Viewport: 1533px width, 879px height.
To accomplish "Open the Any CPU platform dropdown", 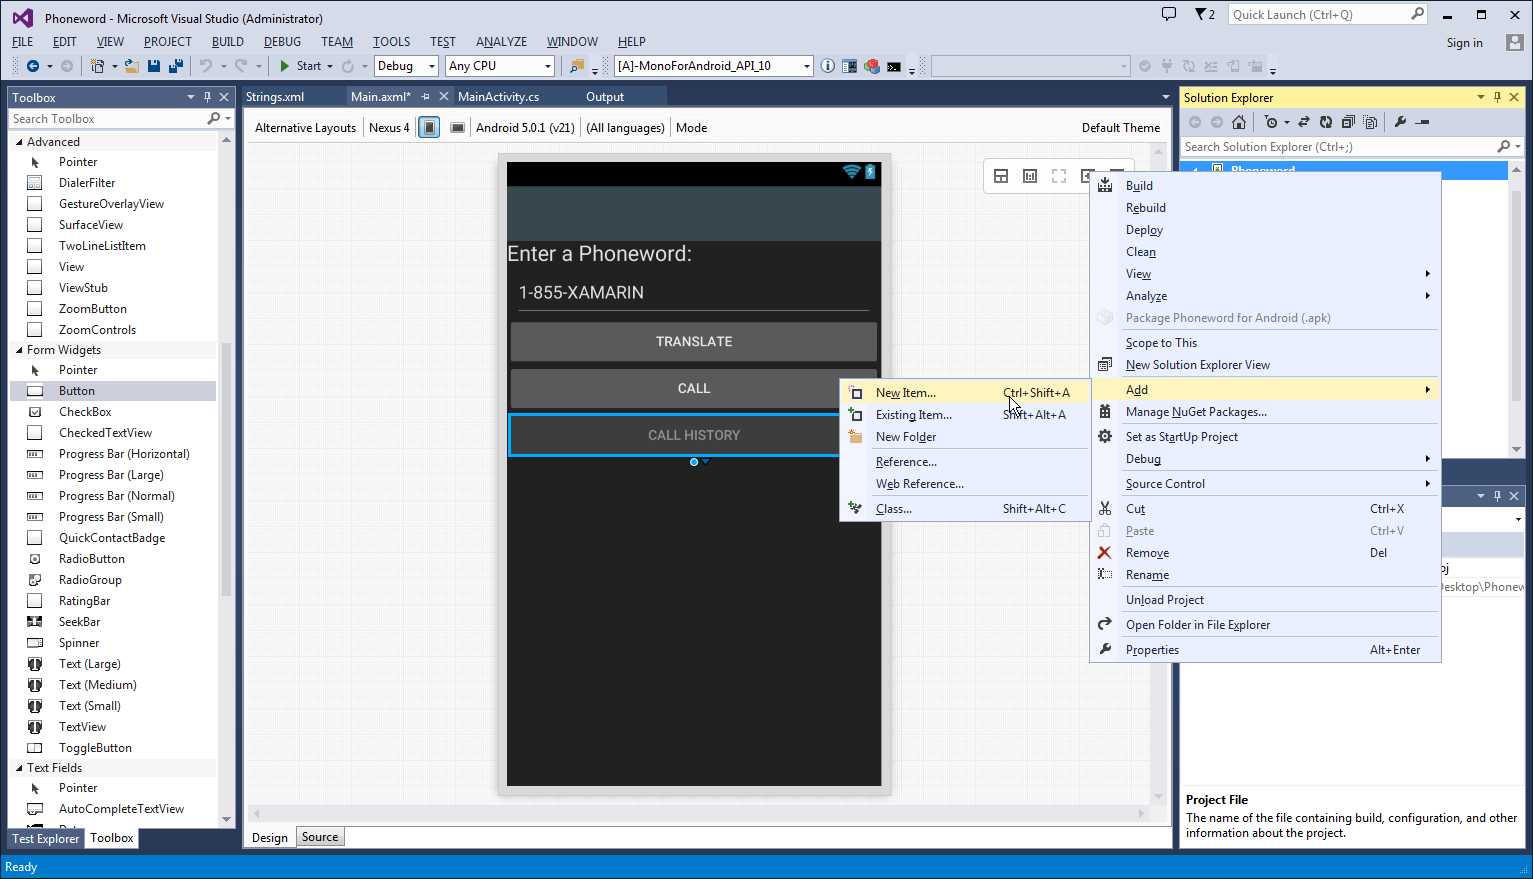I will (x=500, y=66).
